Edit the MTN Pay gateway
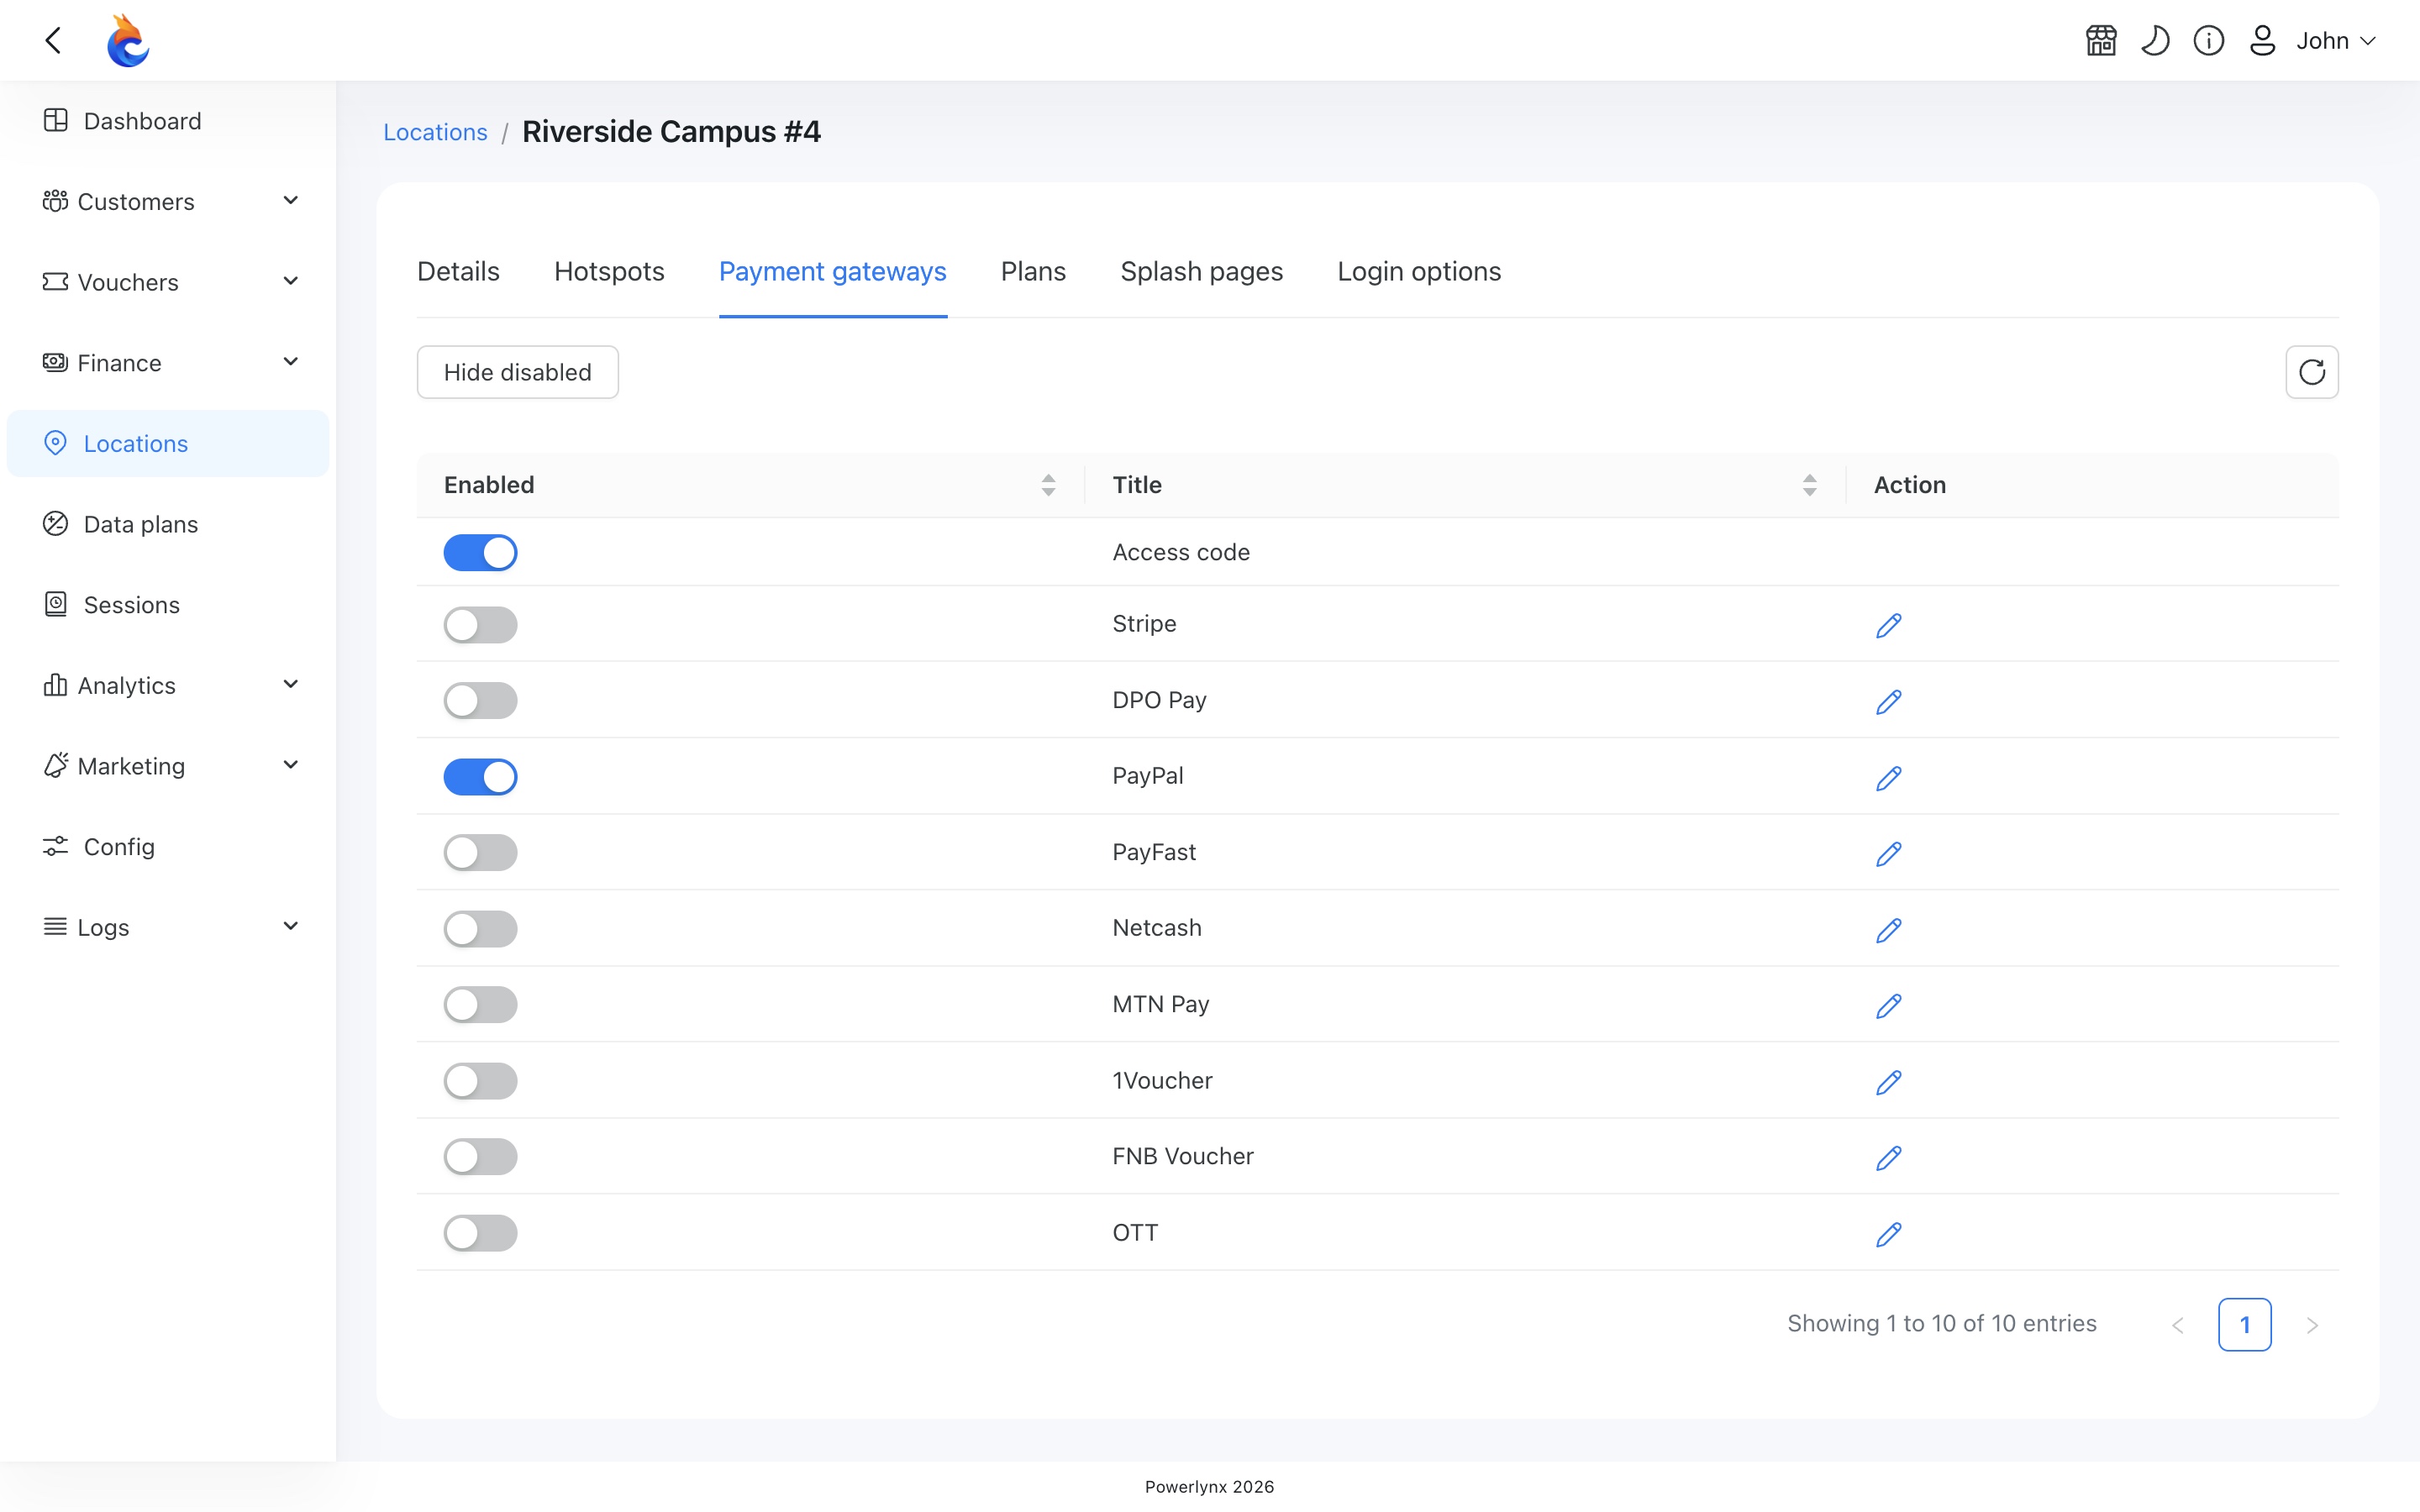The width and height of the screenshot is (2420, 1512). coord(1889,1005)
